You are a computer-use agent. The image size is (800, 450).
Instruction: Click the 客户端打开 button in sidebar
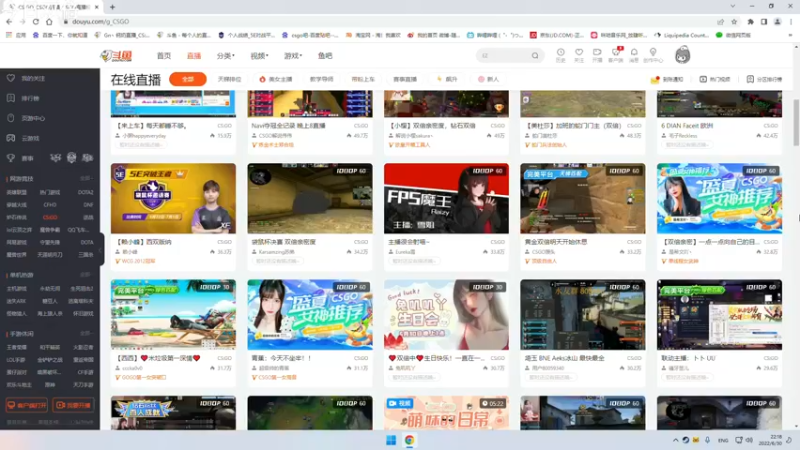tap(27, 405)
